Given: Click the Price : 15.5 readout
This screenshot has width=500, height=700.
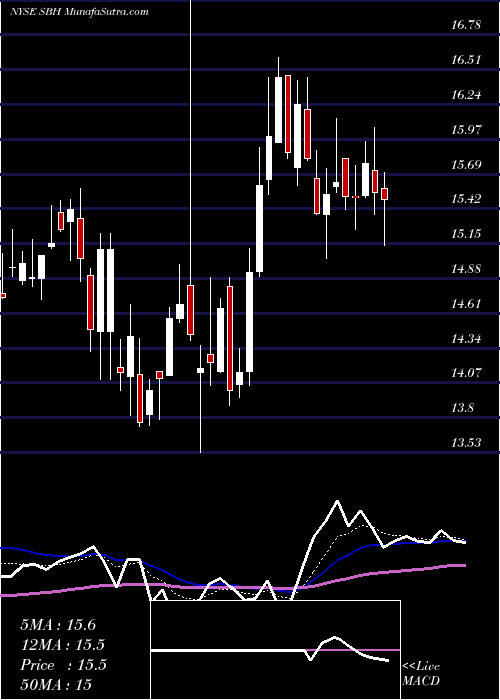Looking at the screenshot, I should [x=63, y=665].
